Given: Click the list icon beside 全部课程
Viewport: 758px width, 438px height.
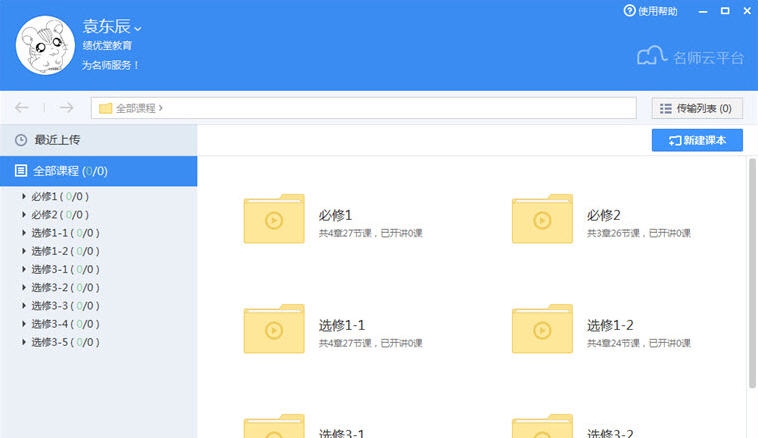Looking at the screenshot, I should [21, 171].
